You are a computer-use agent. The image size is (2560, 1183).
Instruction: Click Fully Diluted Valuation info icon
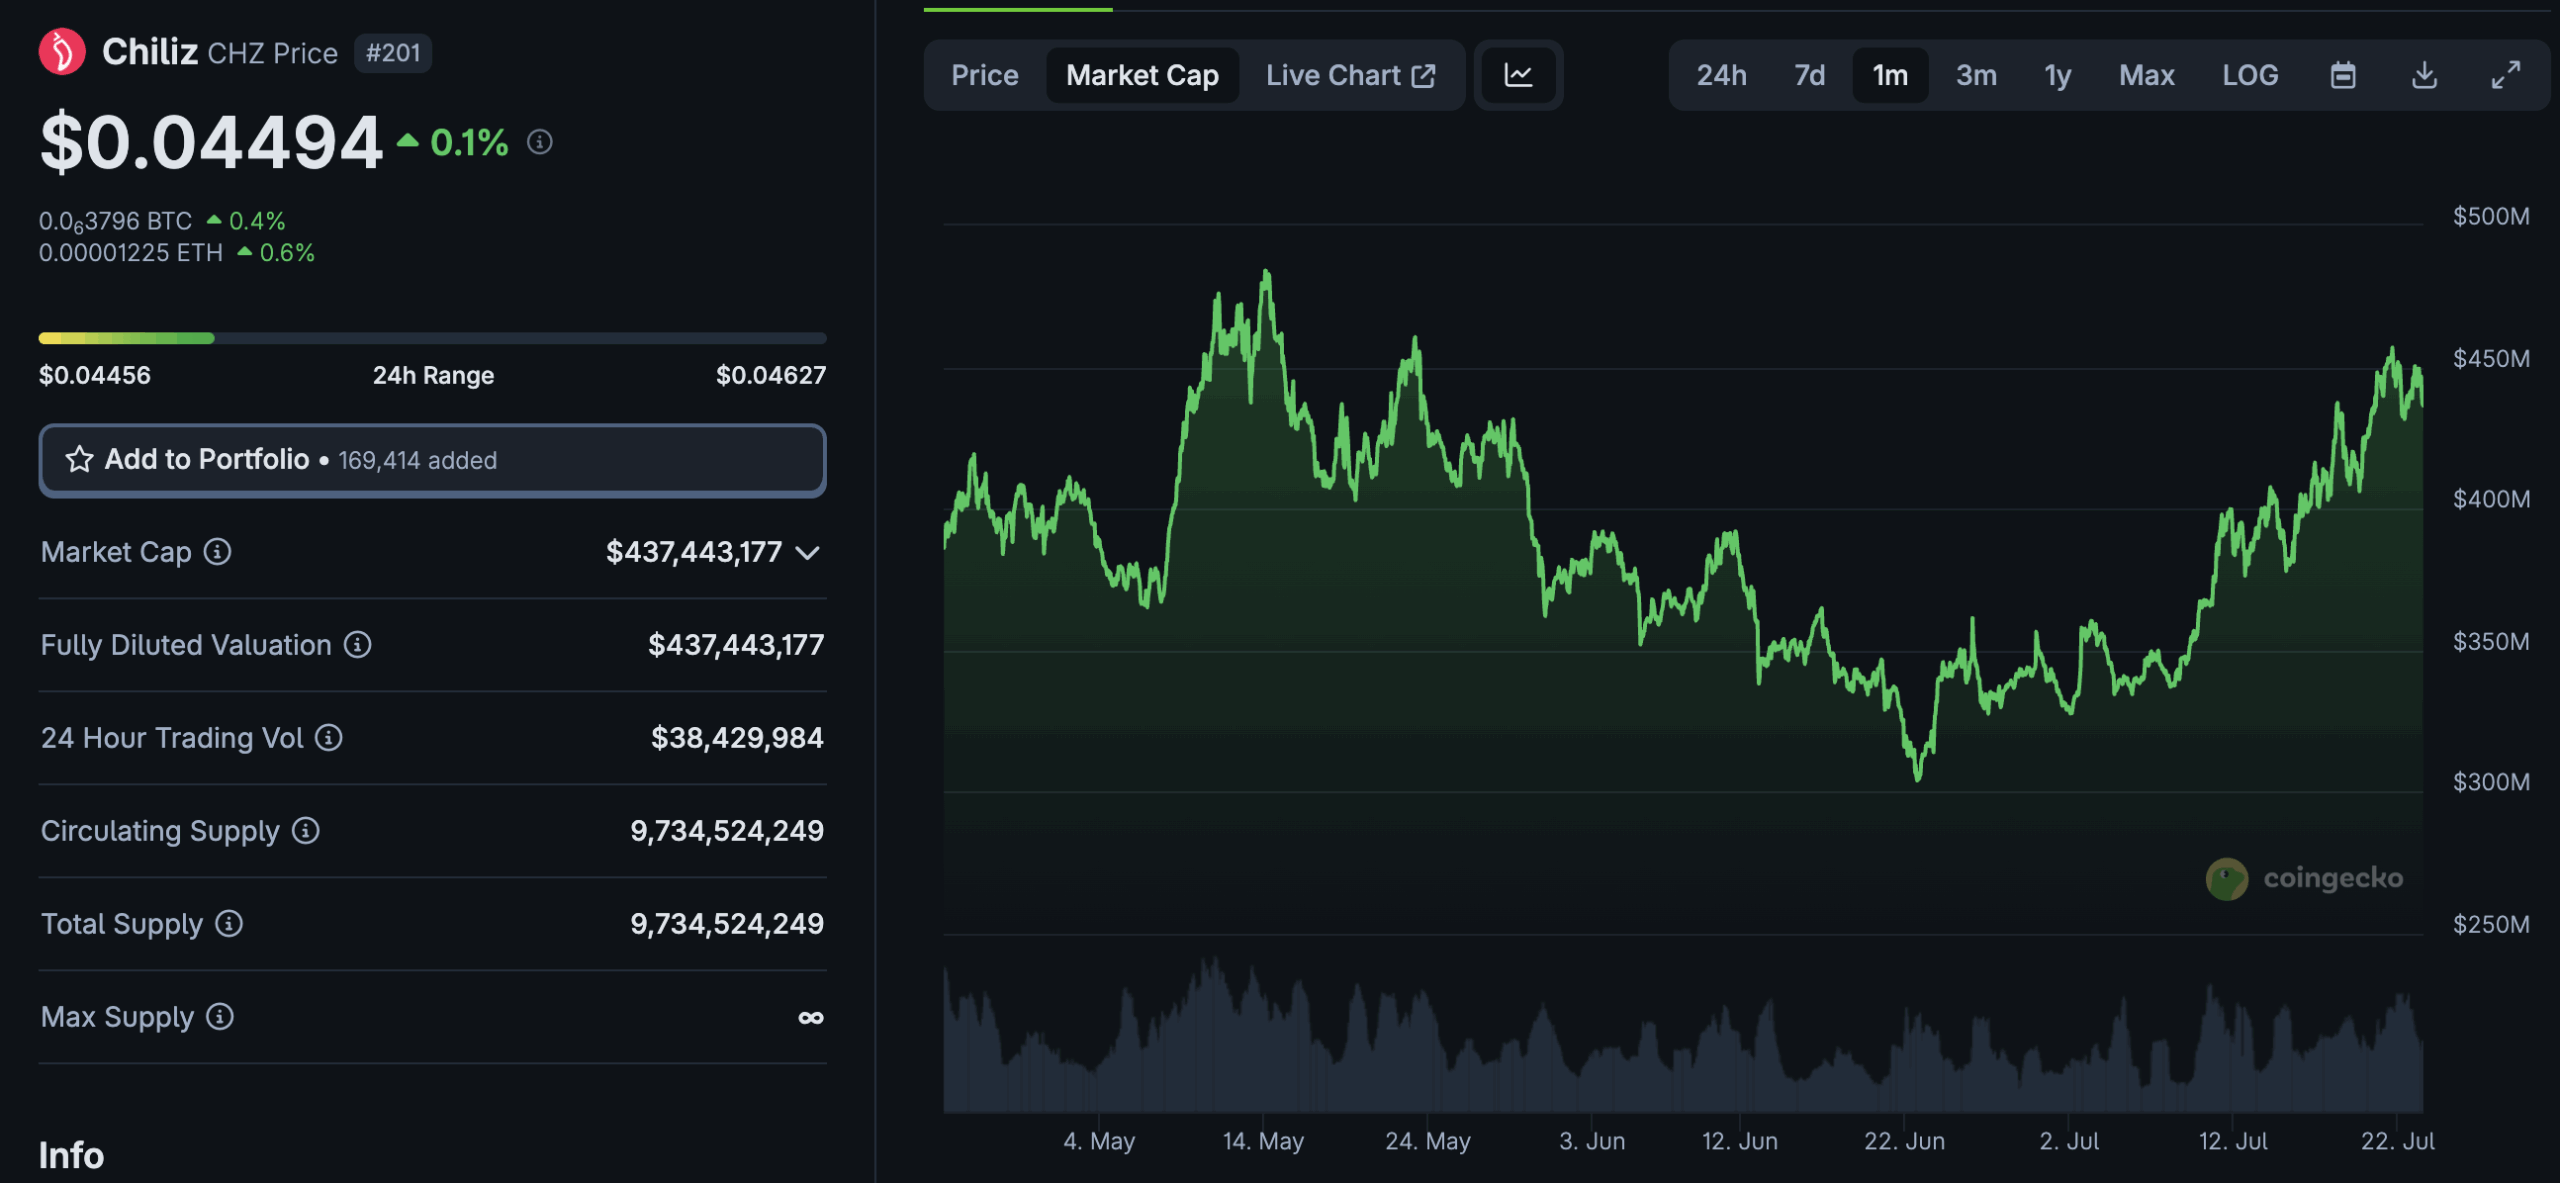coord(358,644)
